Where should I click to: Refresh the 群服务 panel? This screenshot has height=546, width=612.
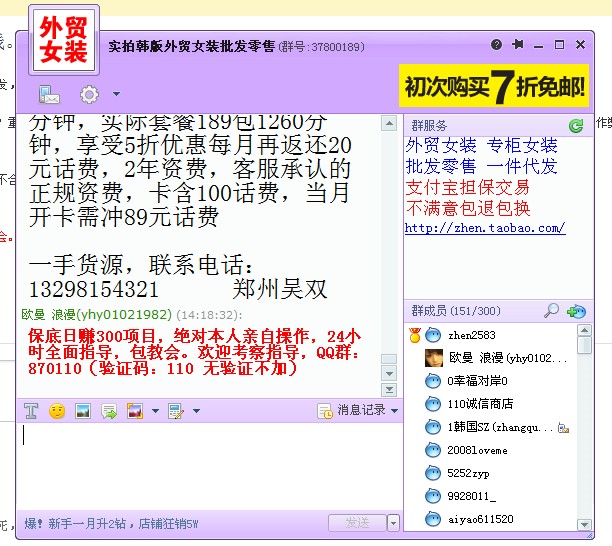click(576, 126)
